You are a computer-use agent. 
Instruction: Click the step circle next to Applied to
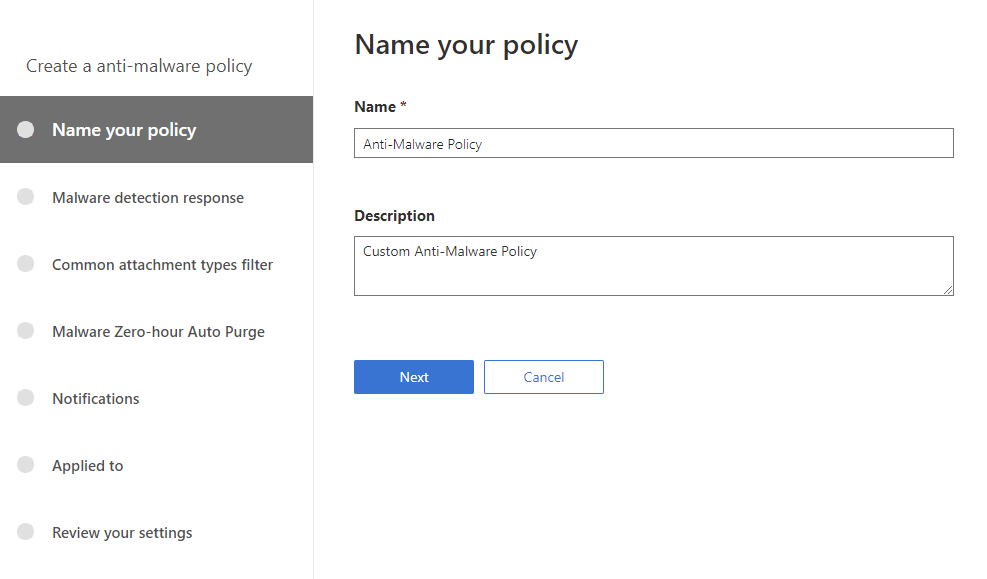click(26, 465)
